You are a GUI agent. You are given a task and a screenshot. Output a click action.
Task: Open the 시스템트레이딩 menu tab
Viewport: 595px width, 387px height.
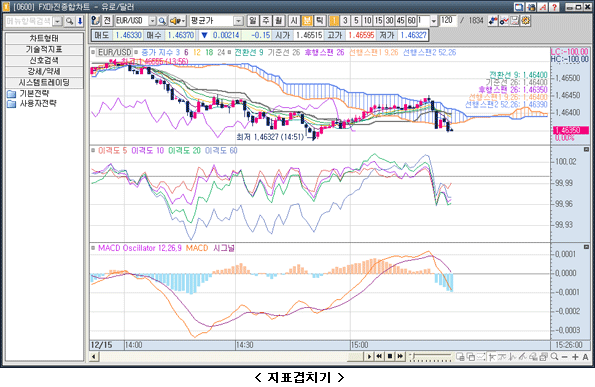(44, 82)
